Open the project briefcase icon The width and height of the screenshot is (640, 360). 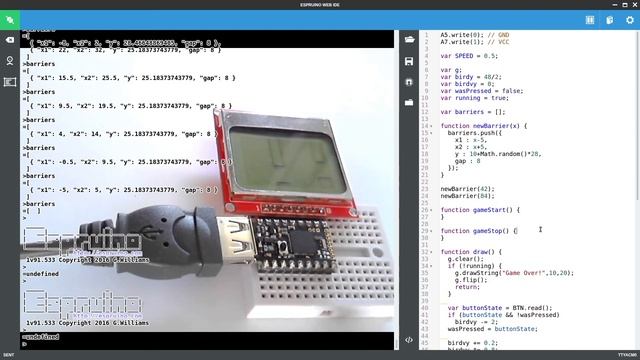(x=409, y=102)
